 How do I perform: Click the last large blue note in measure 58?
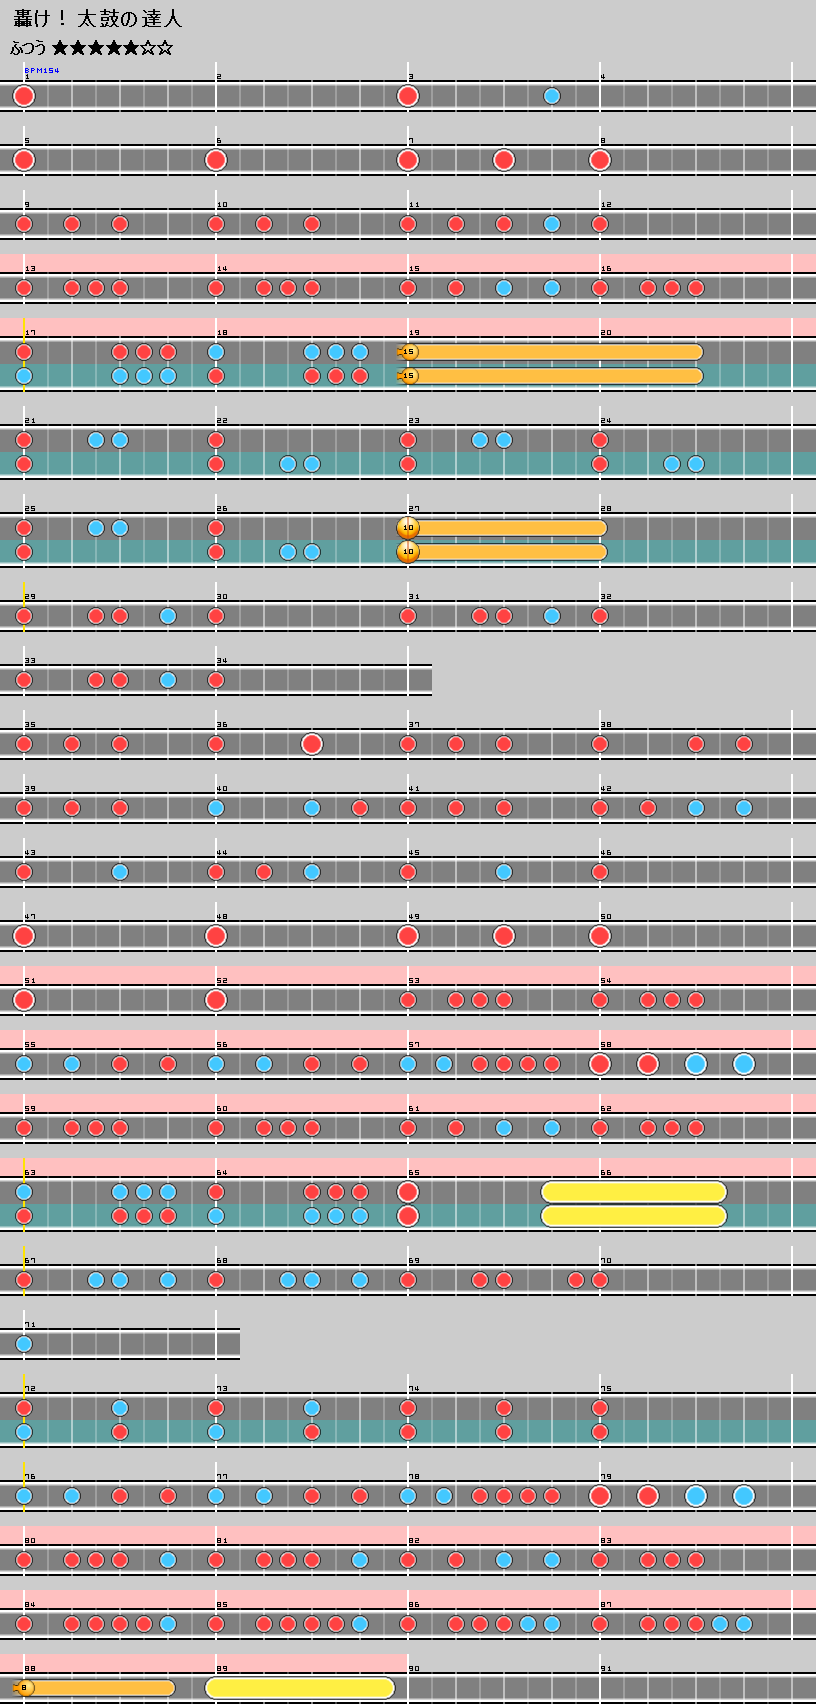coord(744,1064)
